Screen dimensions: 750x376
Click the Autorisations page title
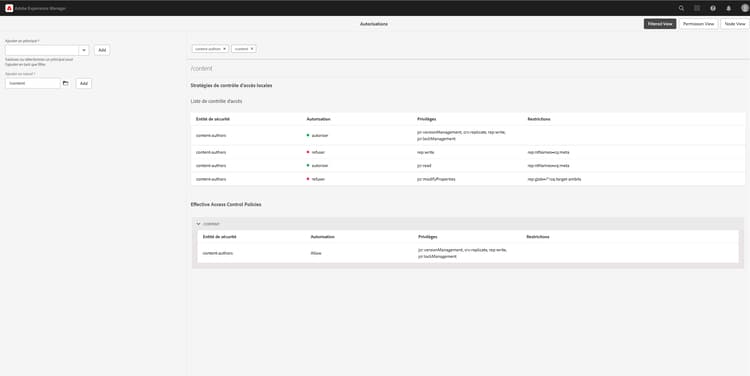374,24
